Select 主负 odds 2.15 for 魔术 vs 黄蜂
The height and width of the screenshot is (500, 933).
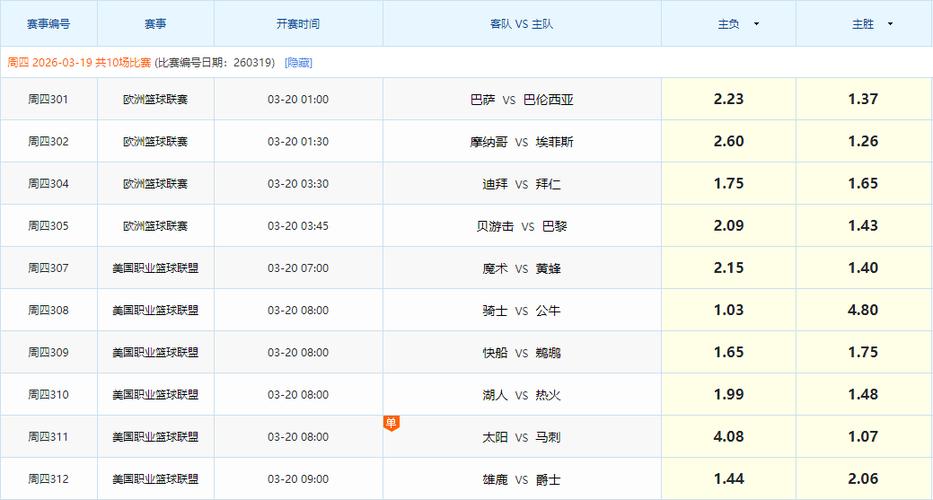pos(729,268)
